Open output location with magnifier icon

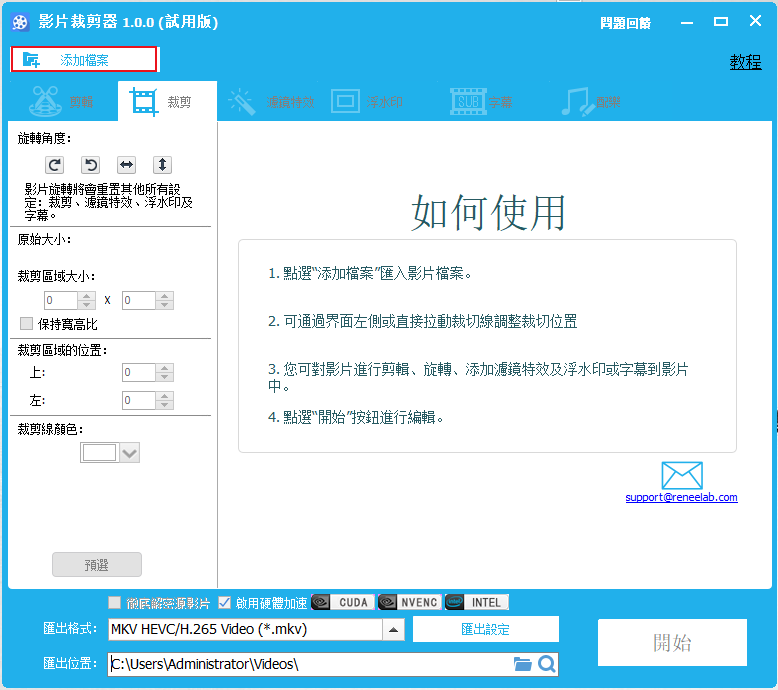click(546, 664)
